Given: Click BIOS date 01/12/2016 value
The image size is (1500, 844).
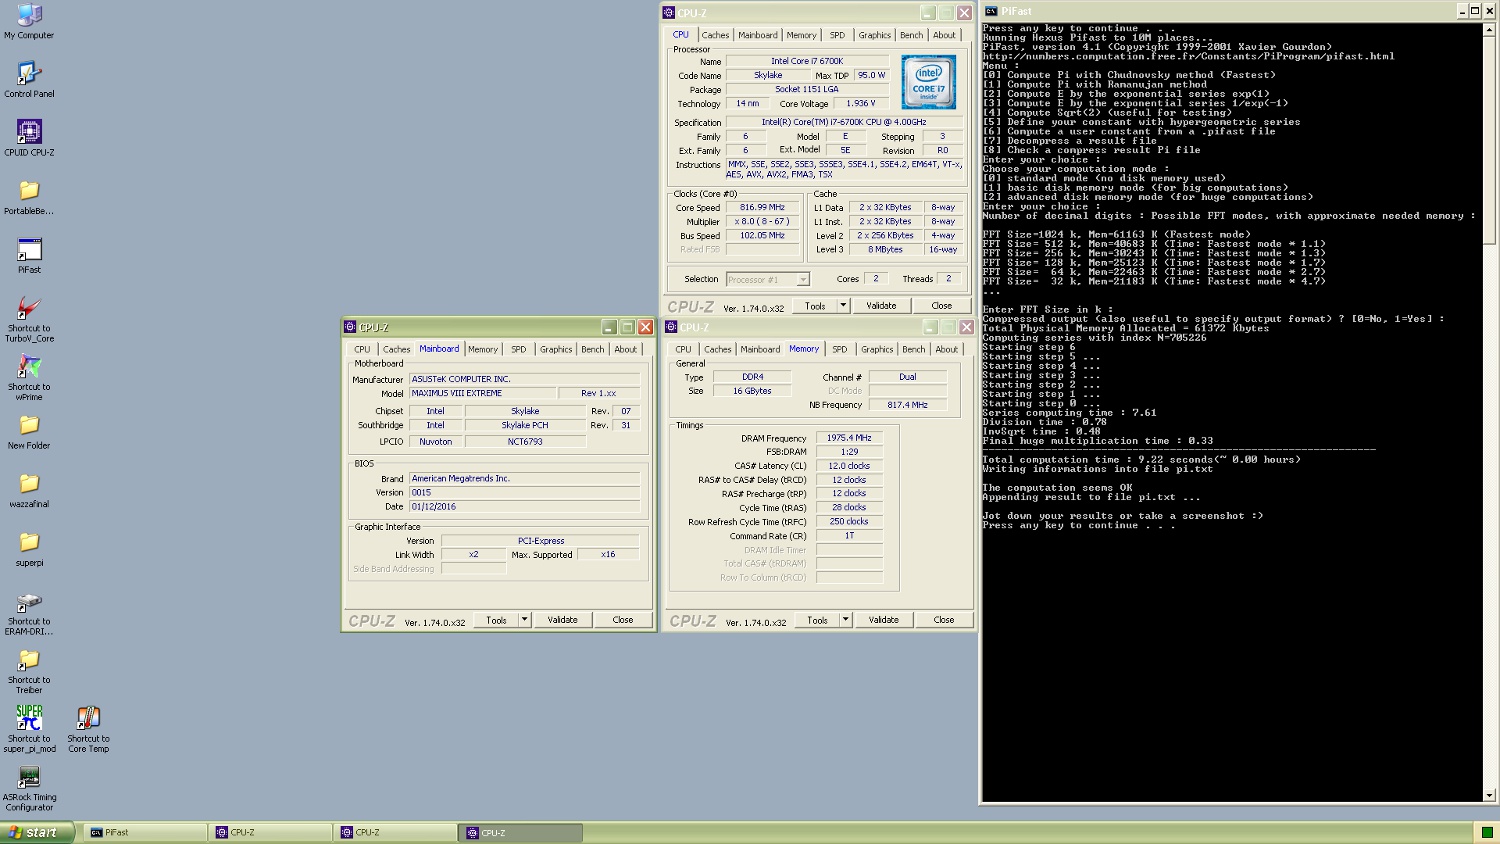Looking at the screenshot, I should click(524, 507).
